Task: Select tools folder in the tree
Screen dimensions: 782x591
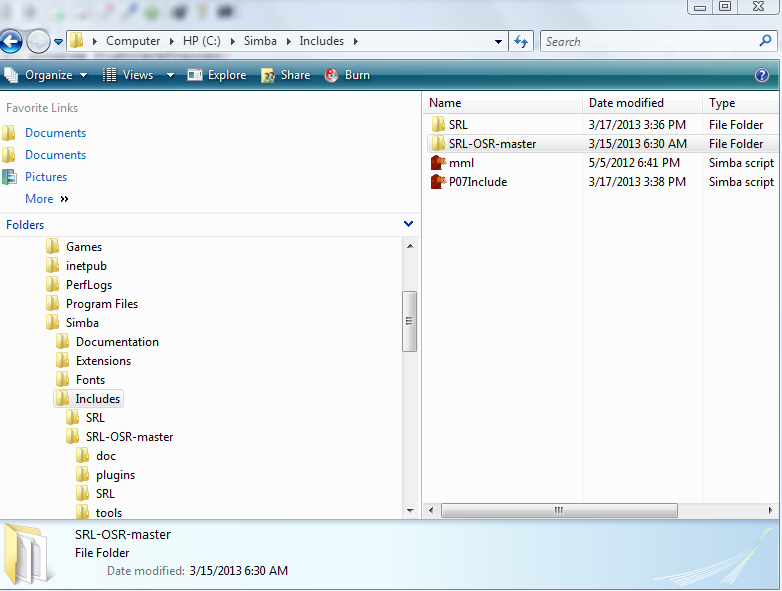Action: coord(109,513)
